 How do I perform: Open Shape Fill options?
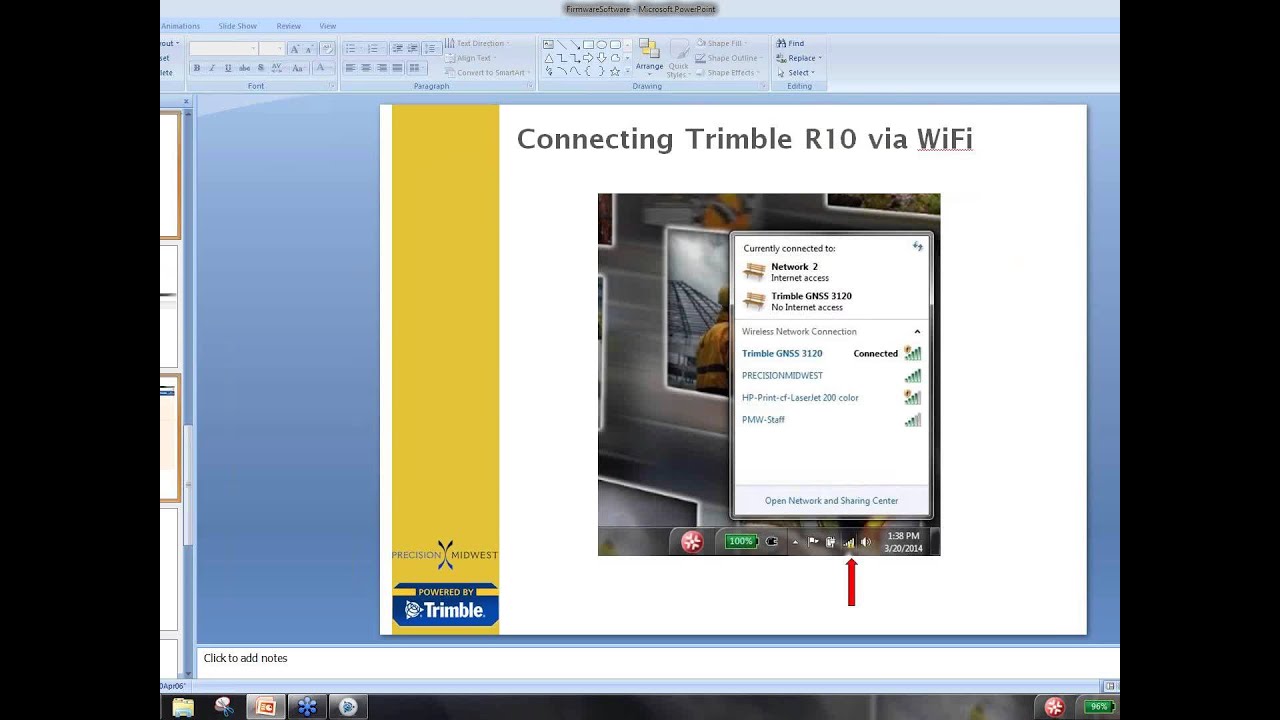pos(722,44)
